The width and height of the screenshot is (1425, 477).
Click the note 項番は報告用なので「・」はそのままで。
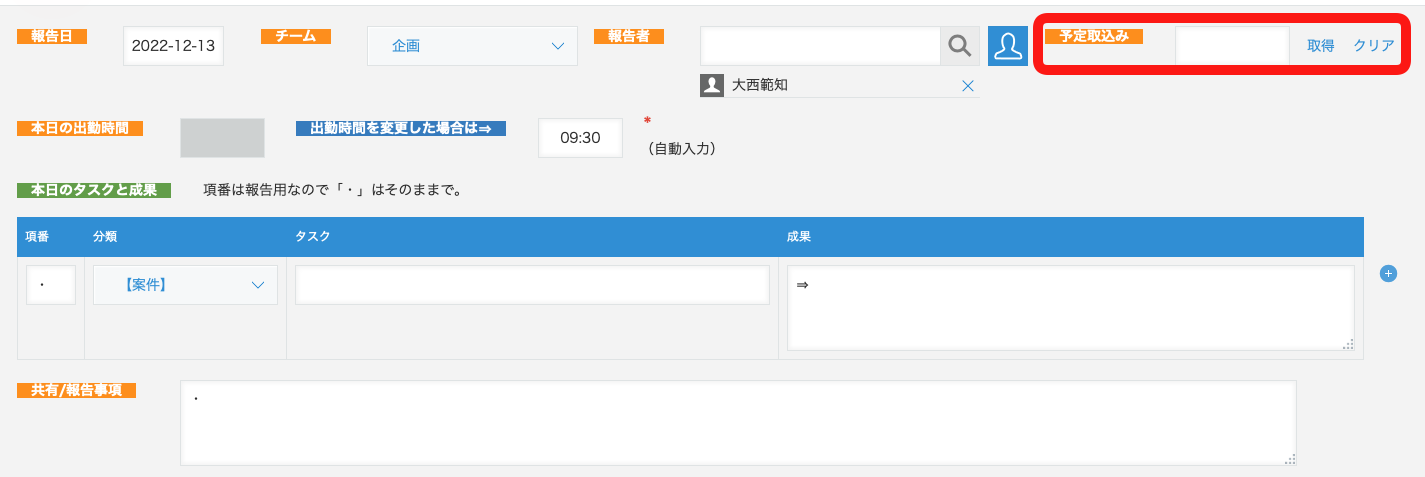pyautogui.click(x=333, y=190)
